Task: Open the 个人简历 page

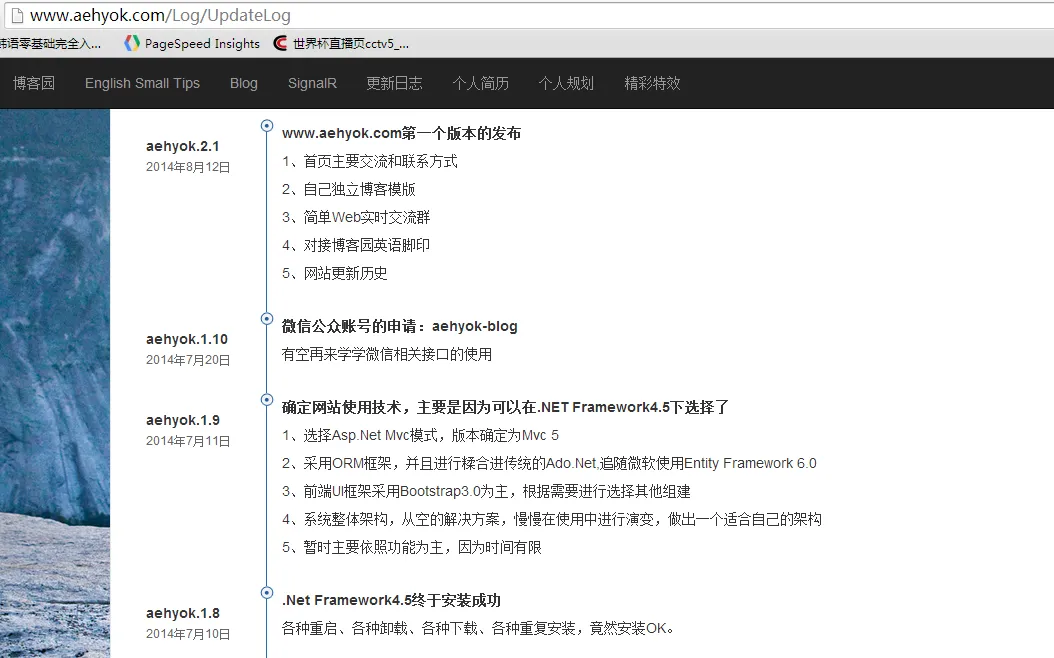Action: [480, 83]
